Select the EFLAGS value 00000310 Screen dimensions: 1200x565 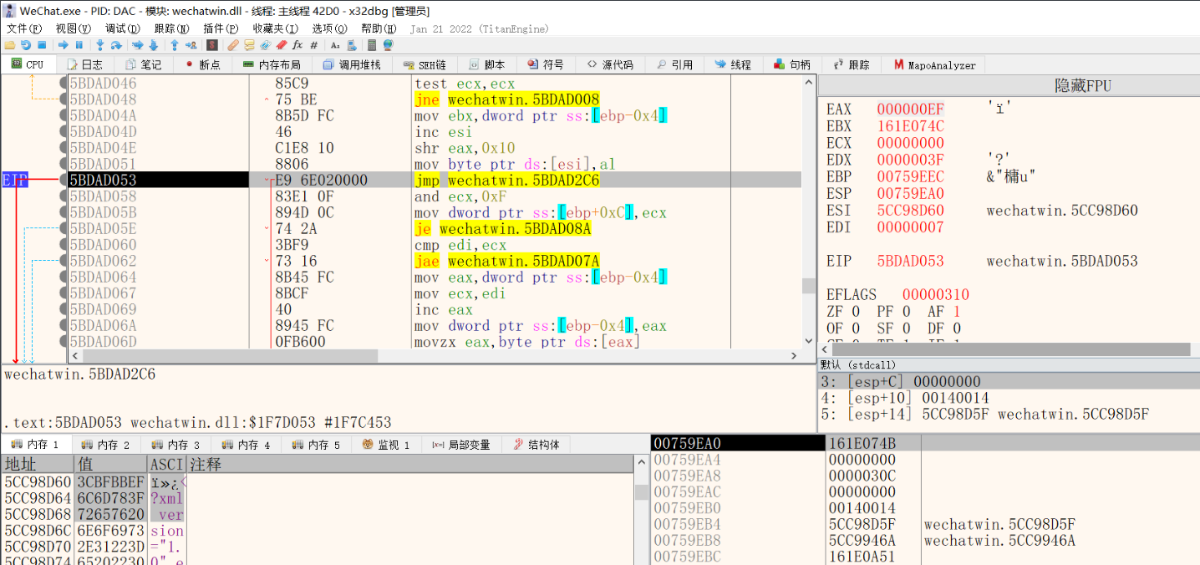pos(936,295)
